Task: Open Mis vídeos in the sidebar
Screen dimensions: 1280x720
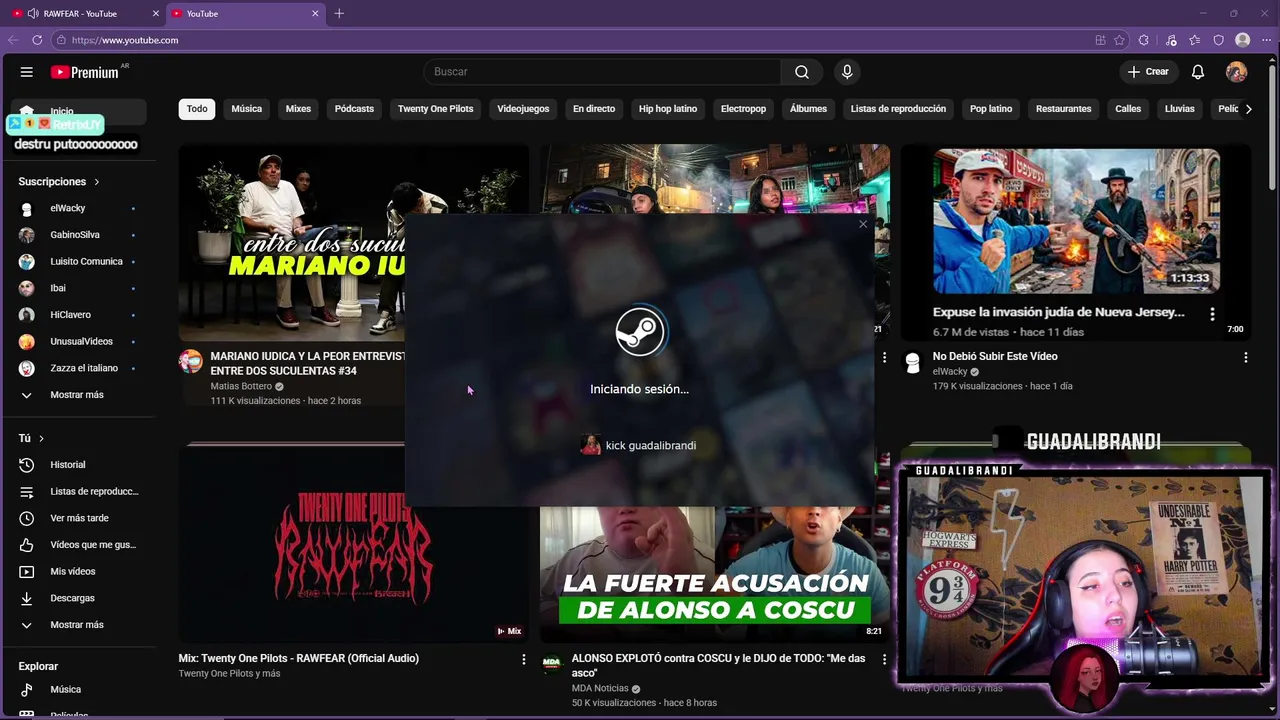Action: coord(81,571)
